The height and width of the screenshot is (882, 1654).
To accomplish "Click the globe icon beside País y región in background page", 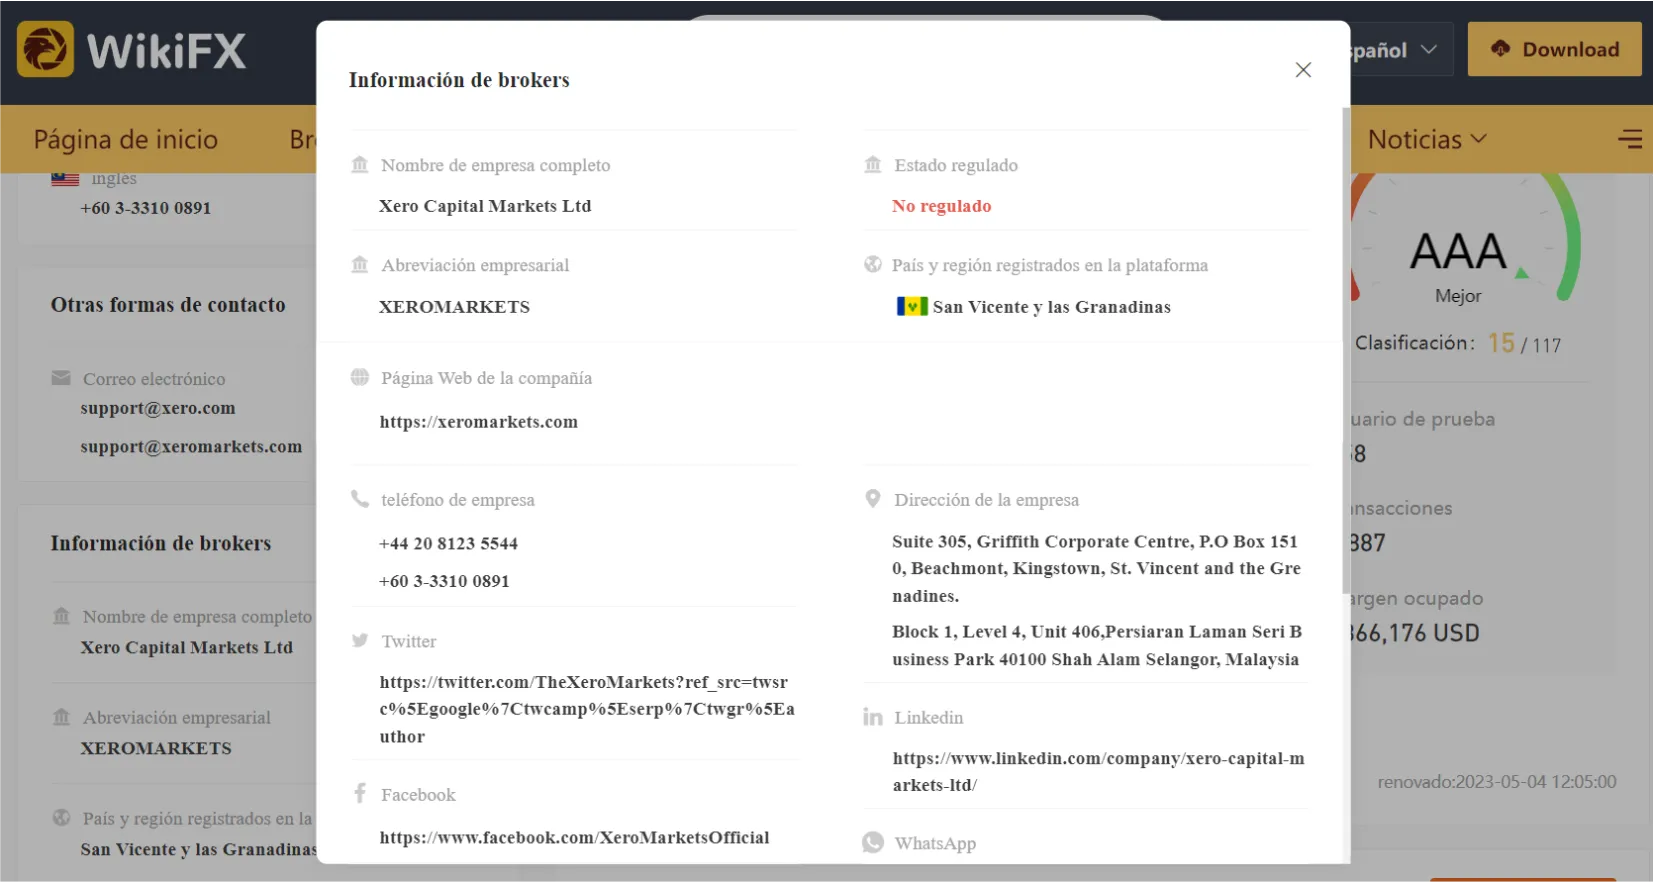I will [x=61, y=817].
